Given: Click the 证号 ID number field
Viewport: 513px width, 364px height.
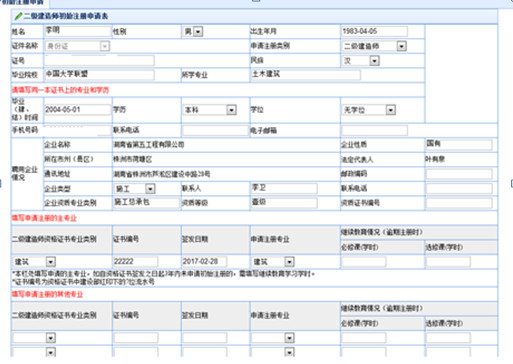Looking at the screenshot, I should [99, 60].
